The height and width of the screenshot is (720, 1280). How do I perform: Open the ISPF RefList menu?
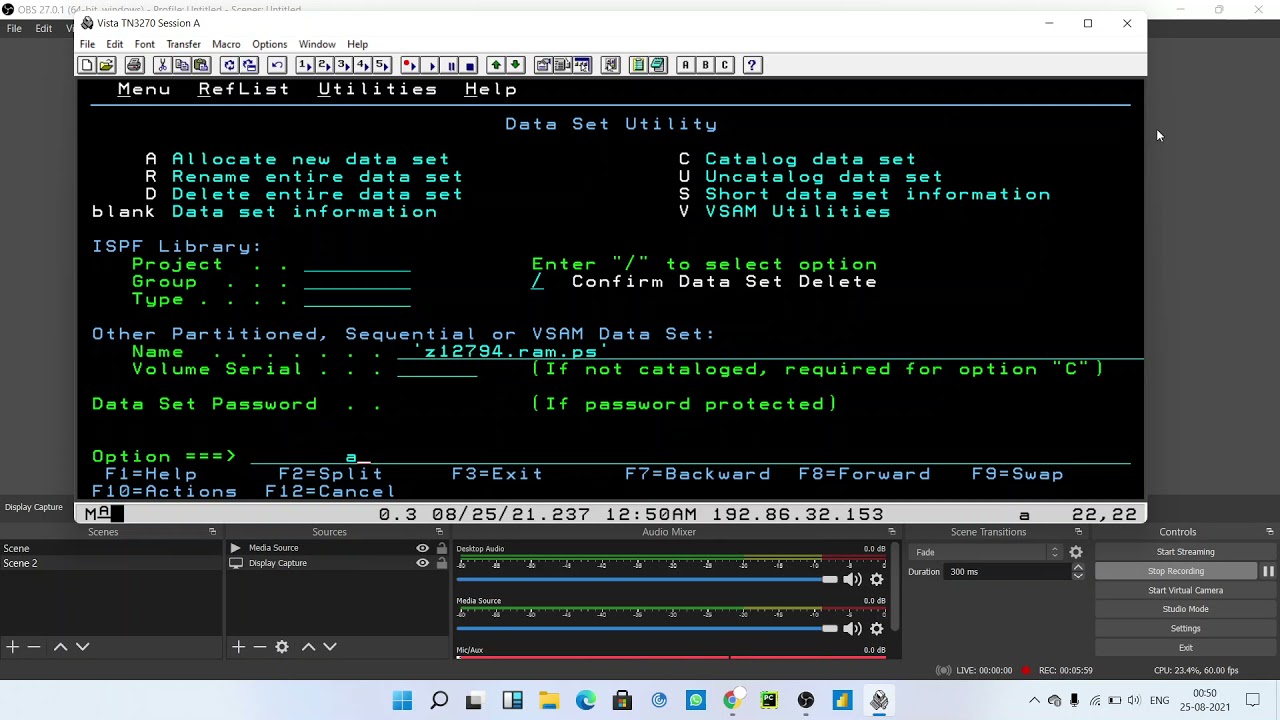[244, 89]
